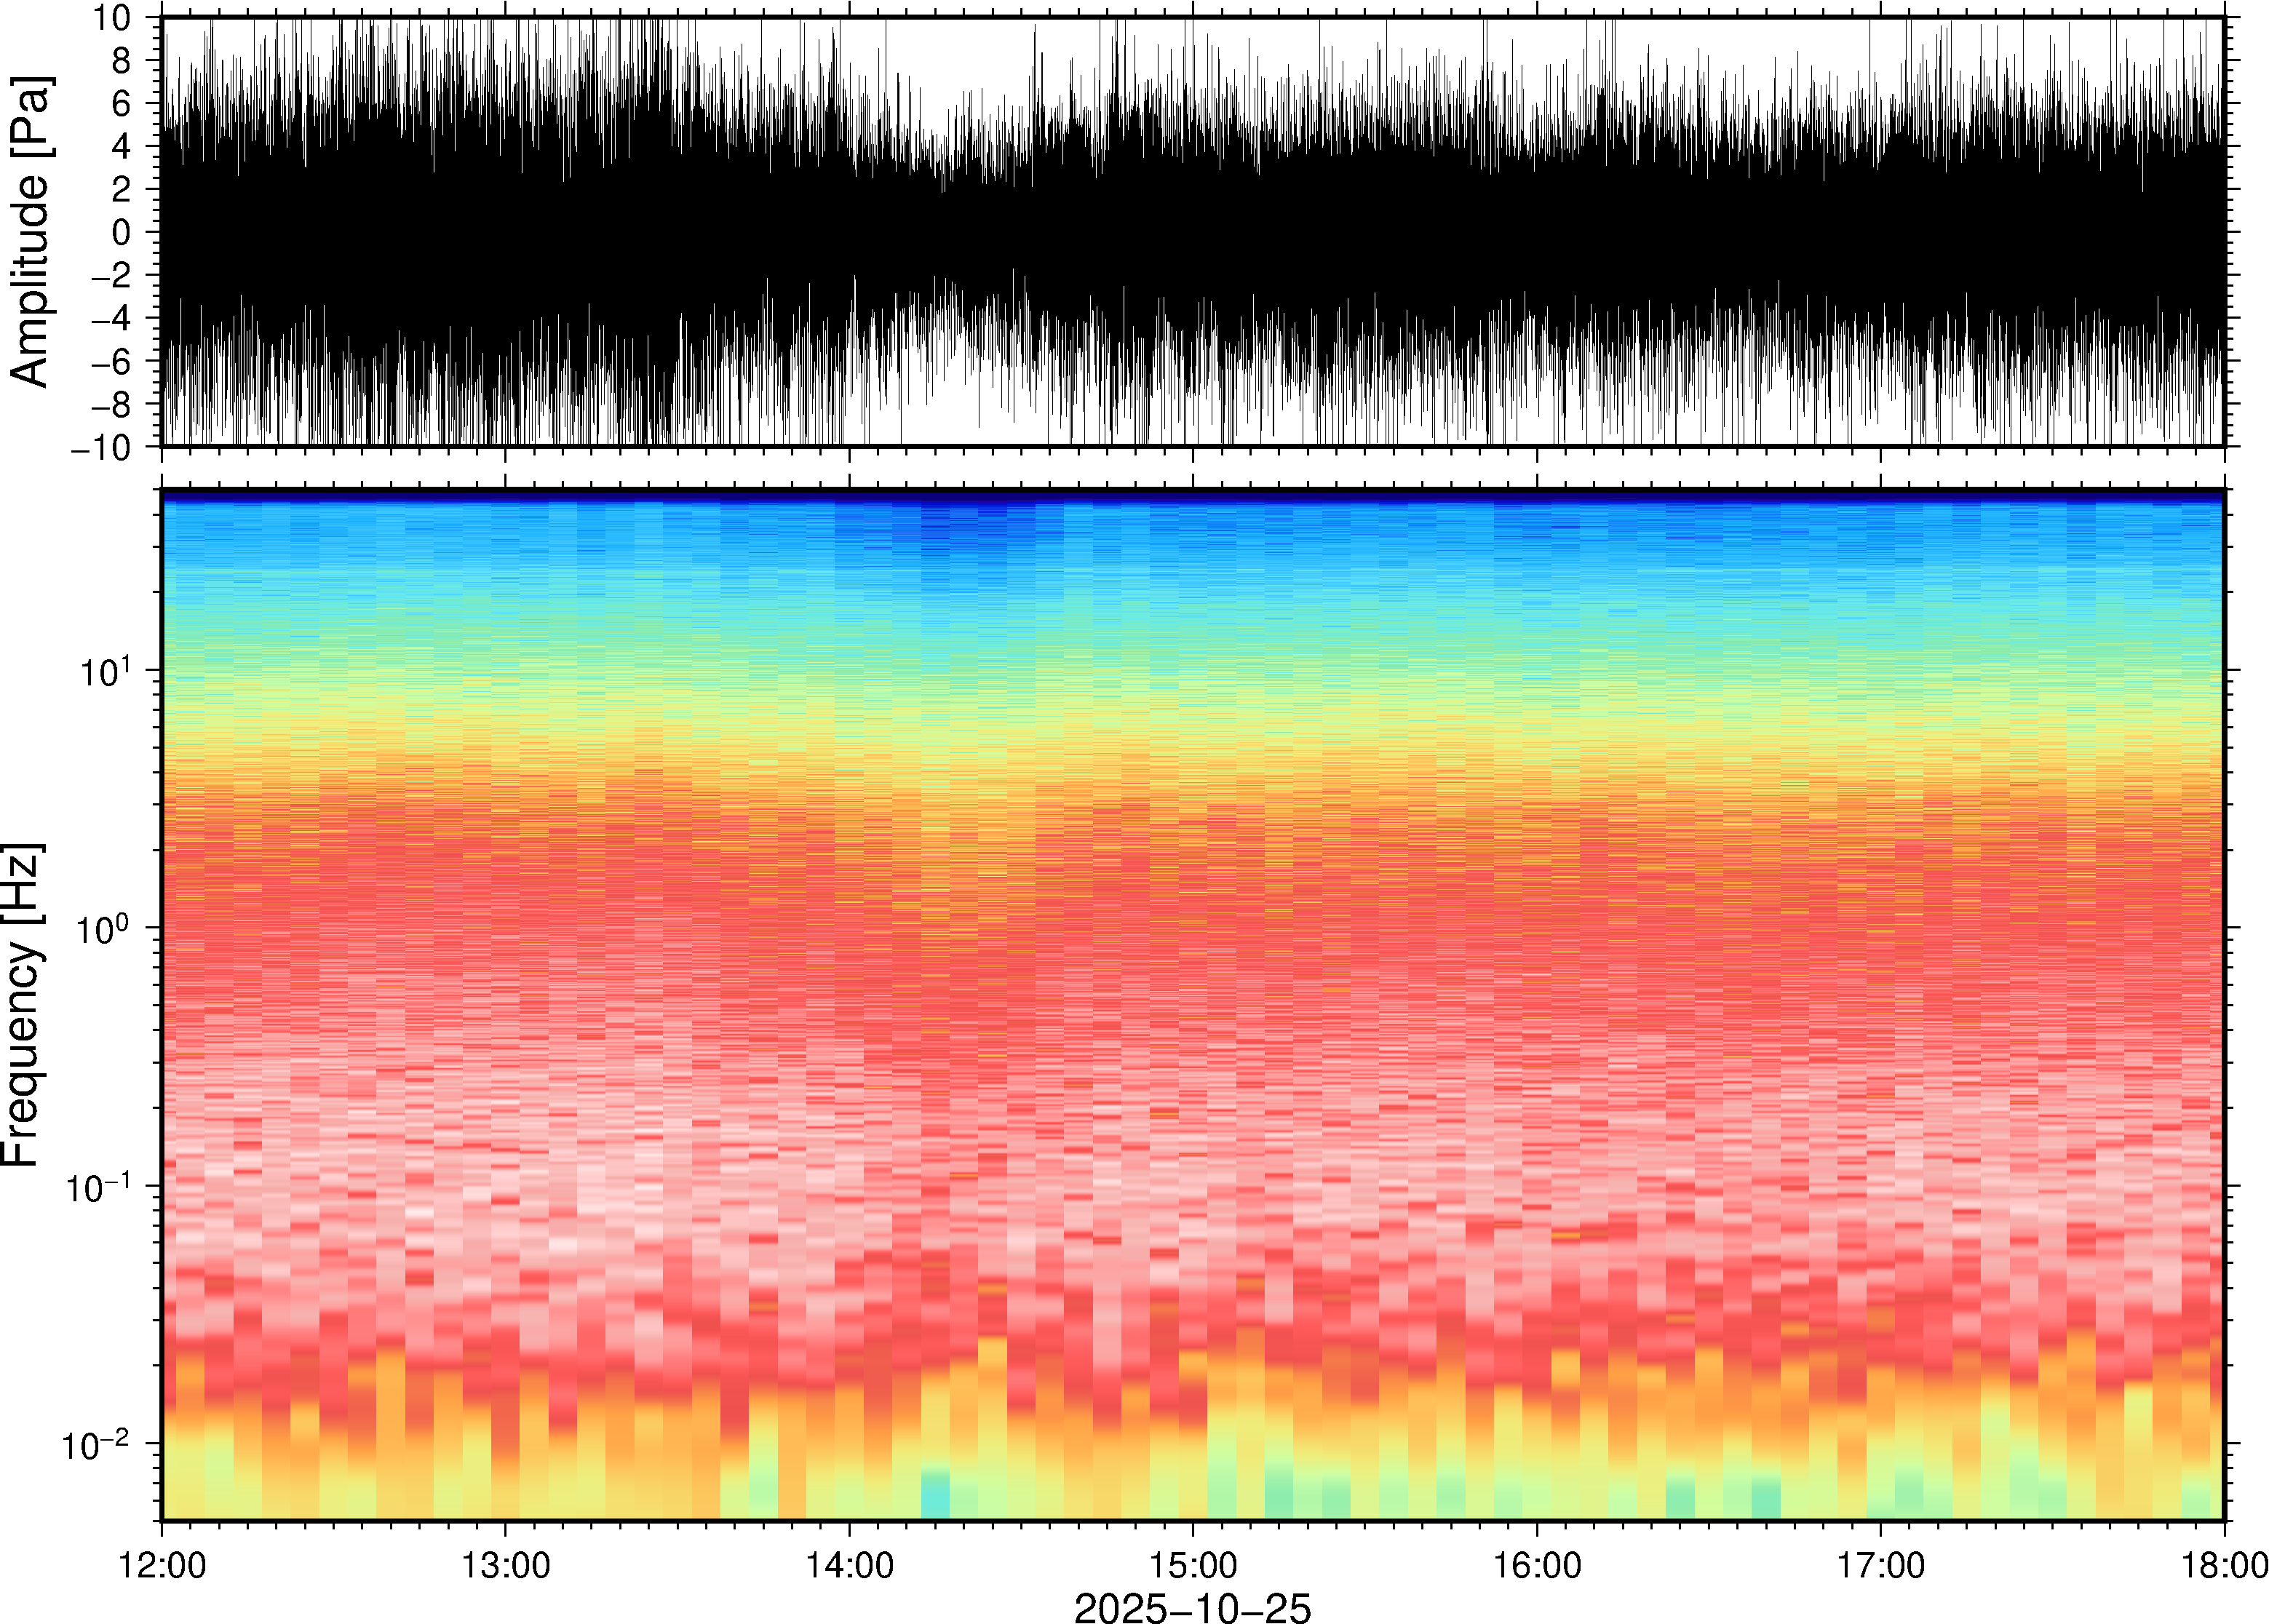Click the 16:00 time axis label
The image size is (2269, 1624).
(1537, 1565)
